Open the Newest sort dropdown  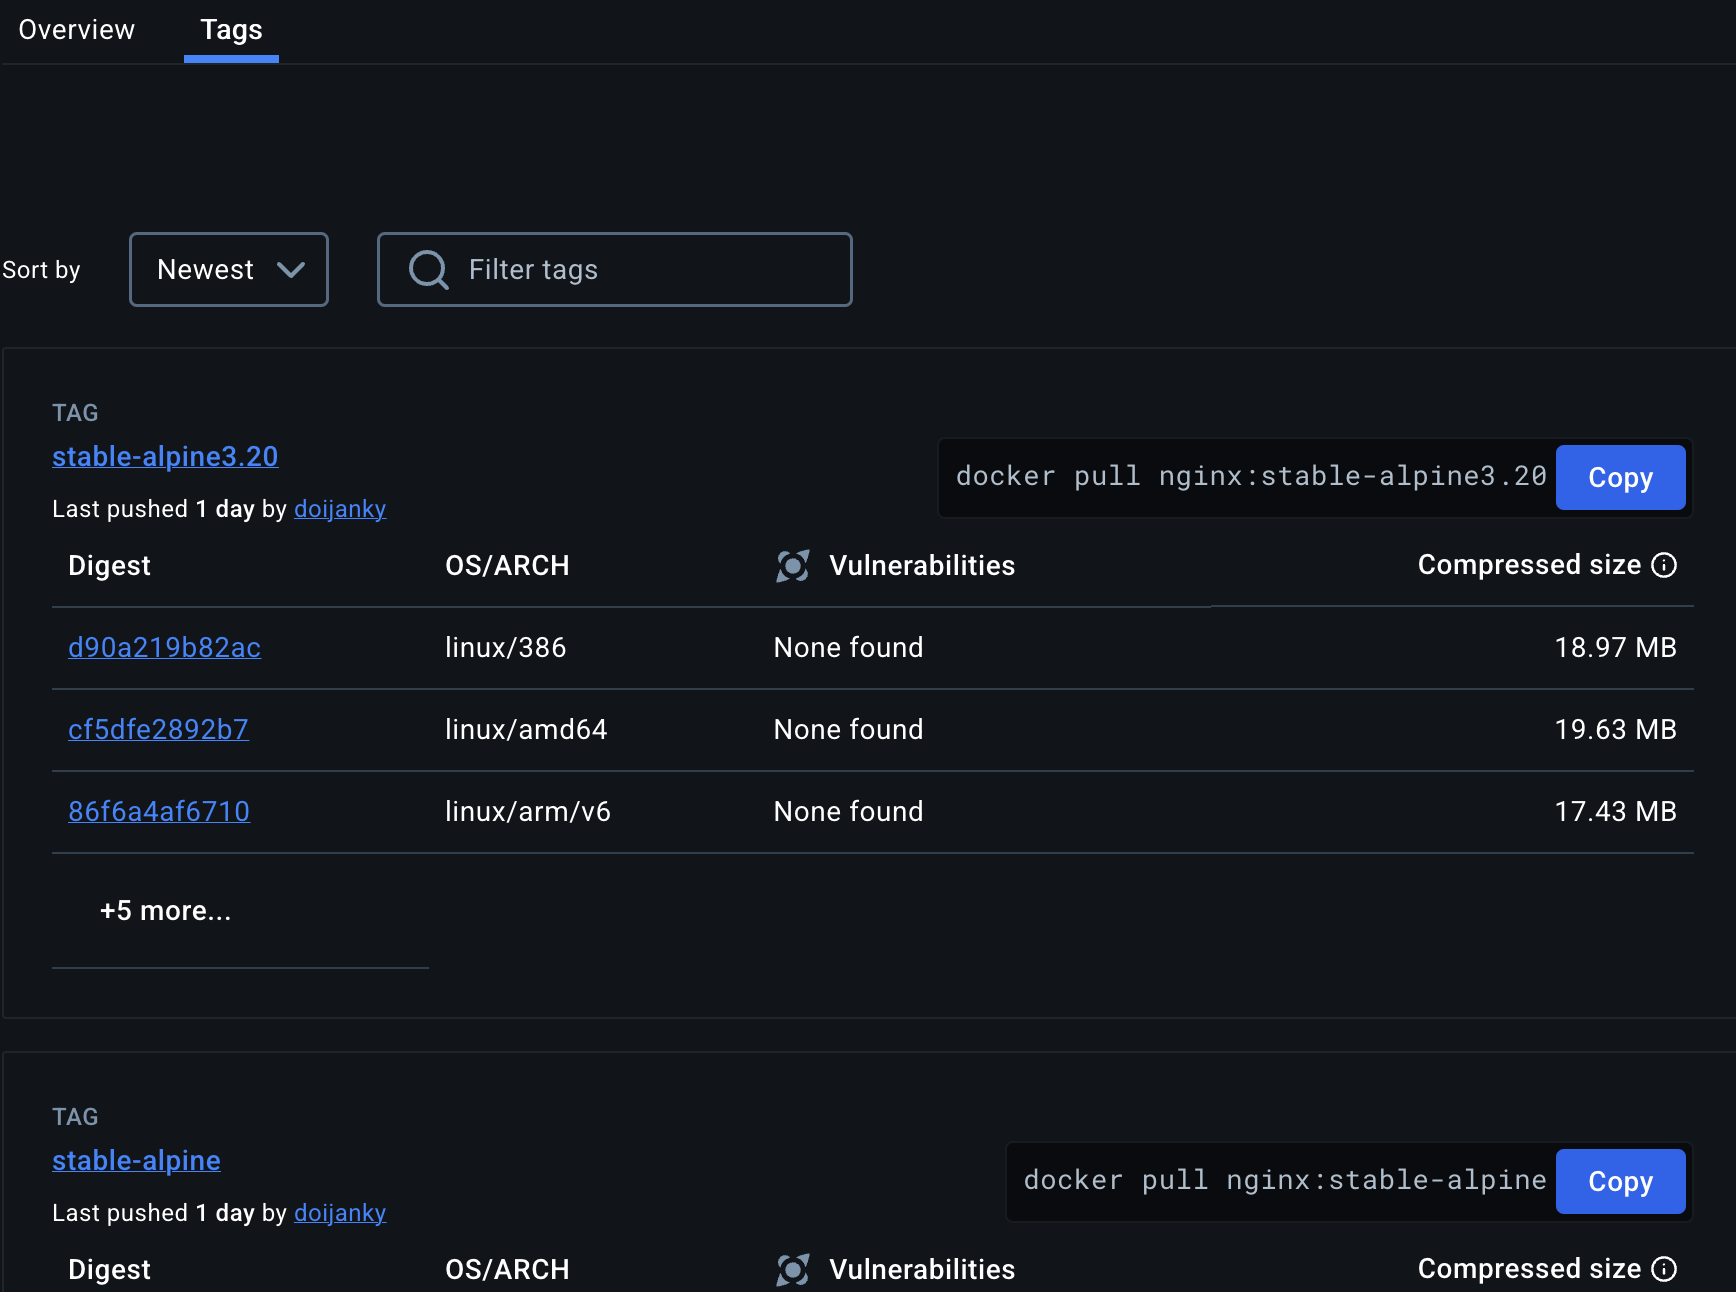(229, 270)
